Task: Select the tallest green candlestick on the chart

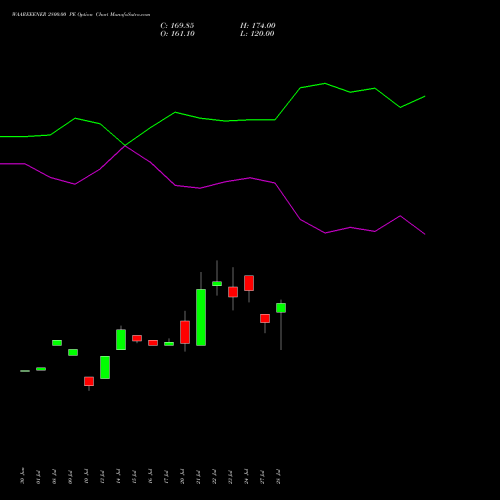Action: pos(201,317)
